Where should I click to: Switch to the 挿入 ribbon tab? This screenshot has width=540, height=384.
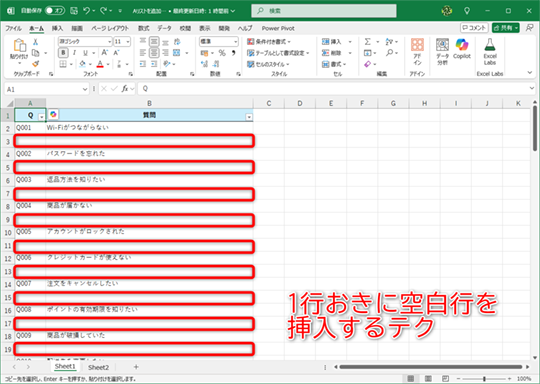click(57, 28)
